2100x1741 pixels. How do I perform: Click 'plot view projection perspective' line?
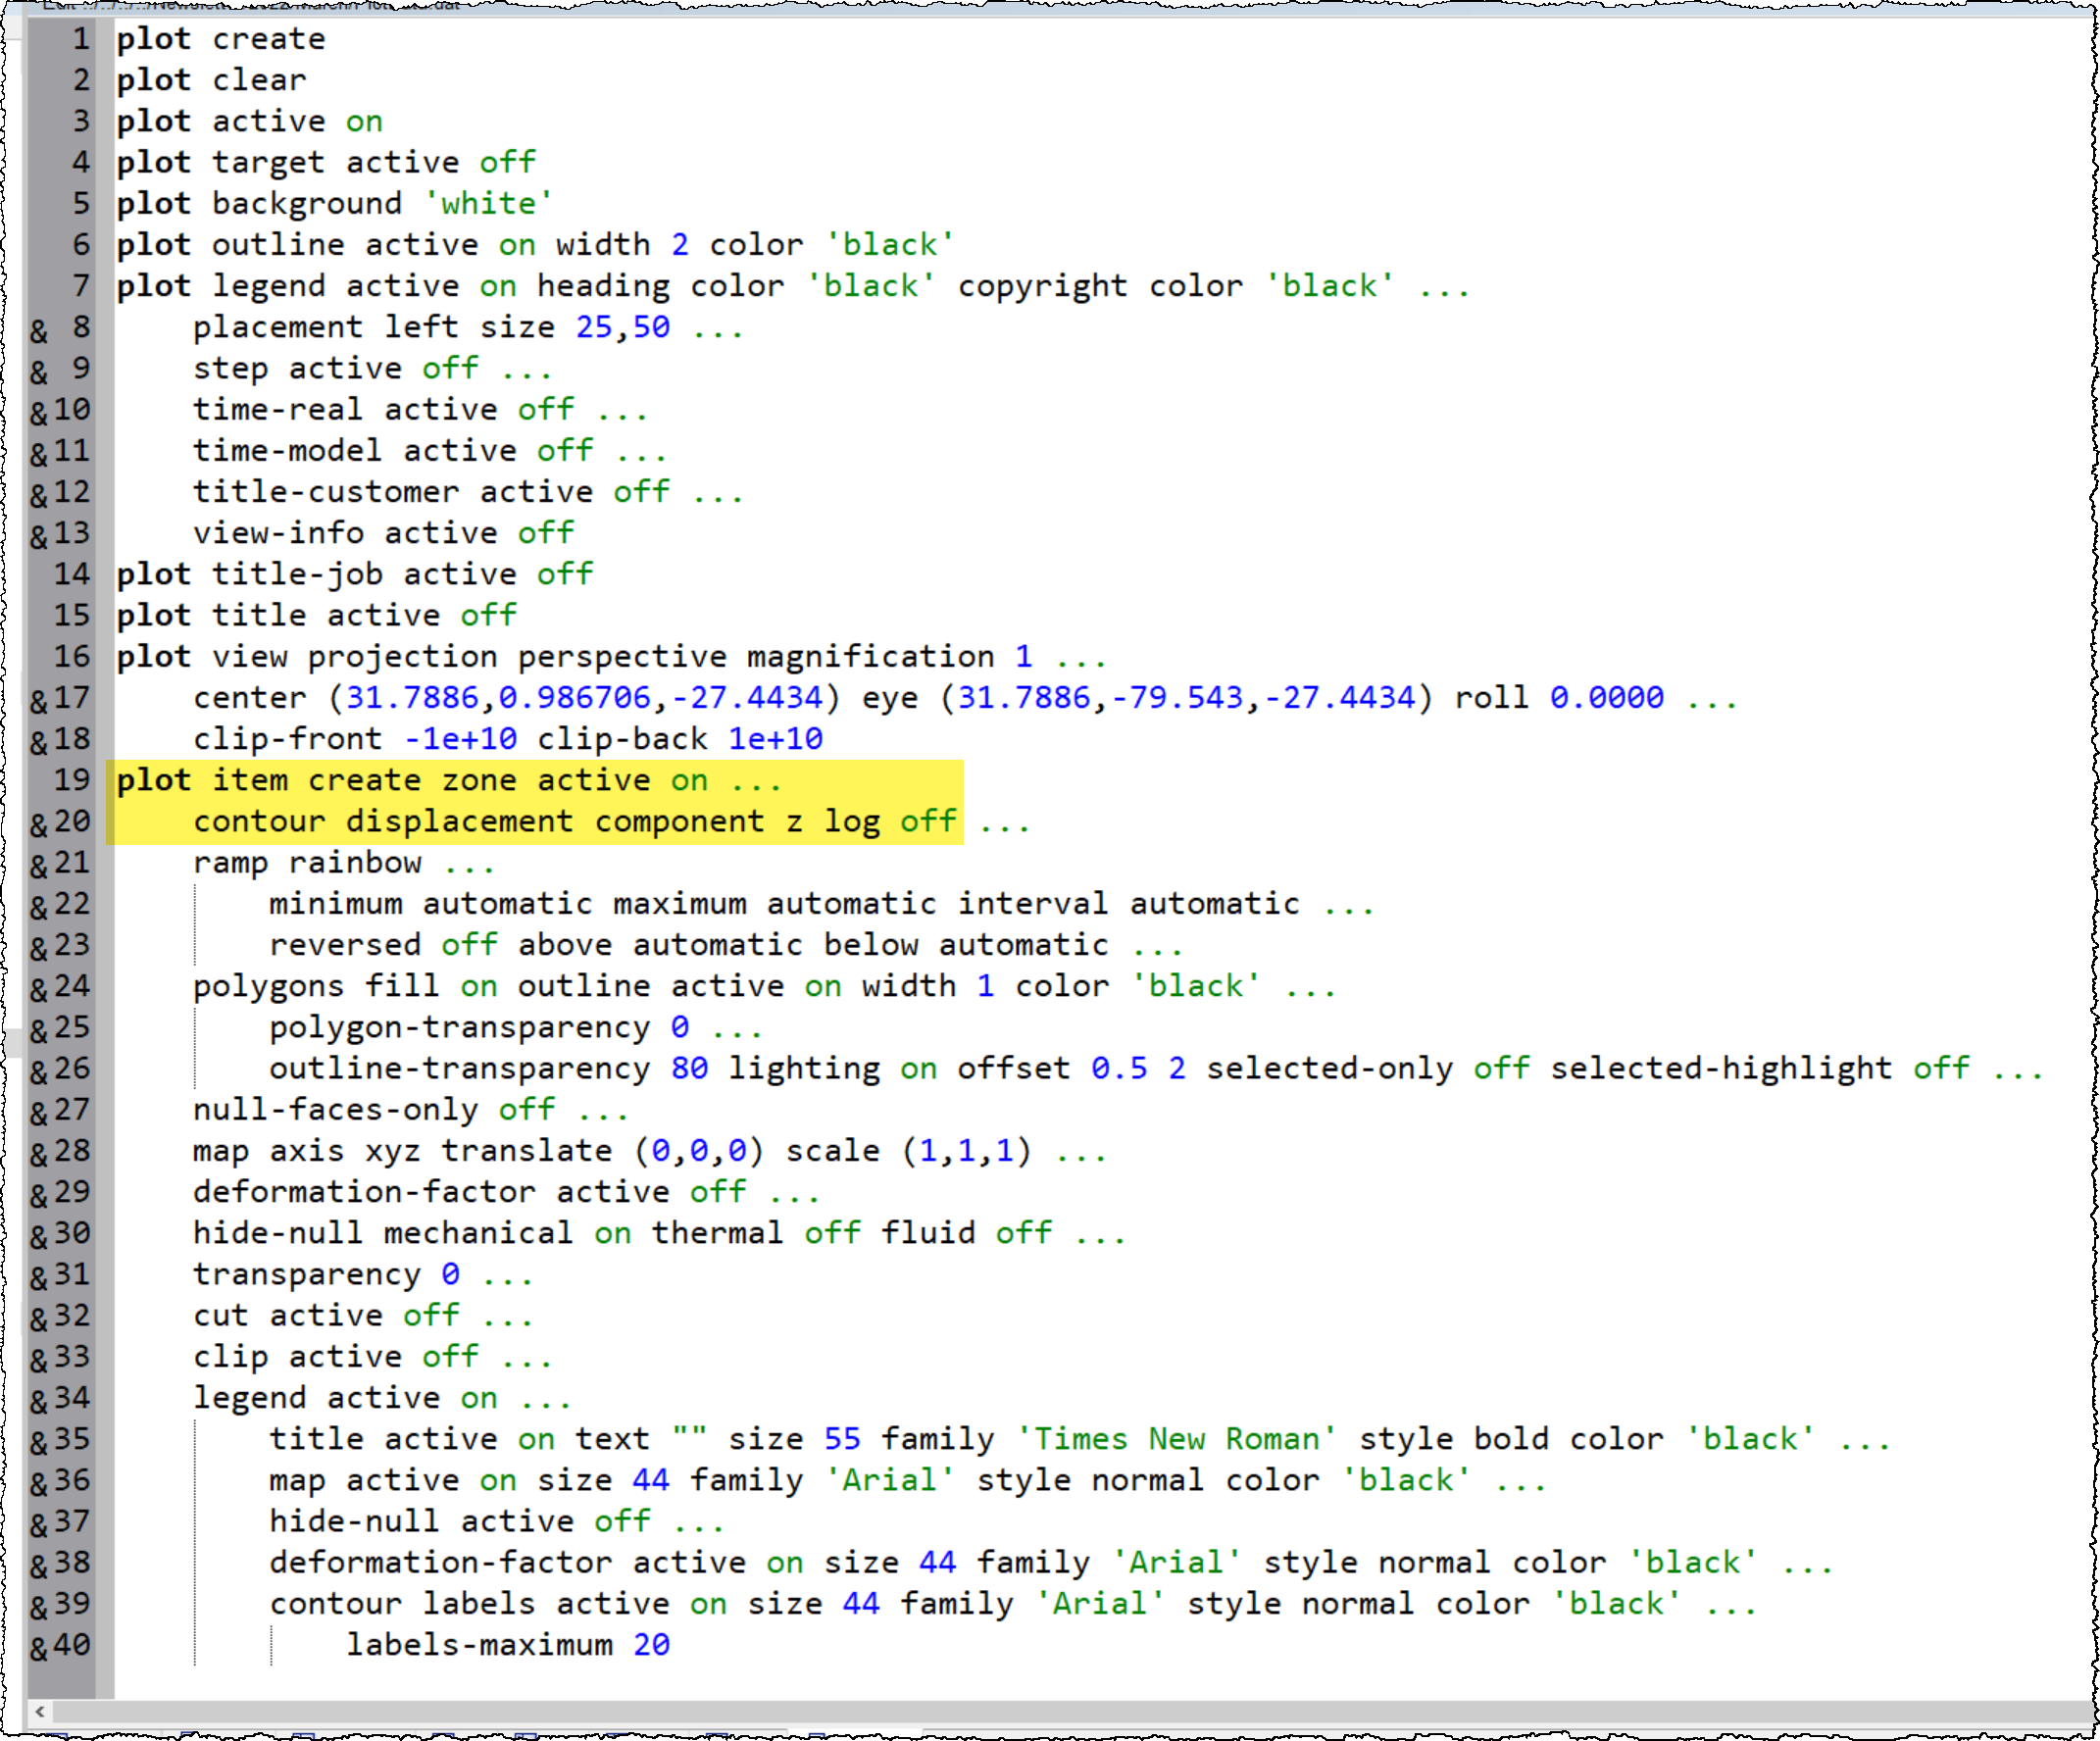pos(612,656)
